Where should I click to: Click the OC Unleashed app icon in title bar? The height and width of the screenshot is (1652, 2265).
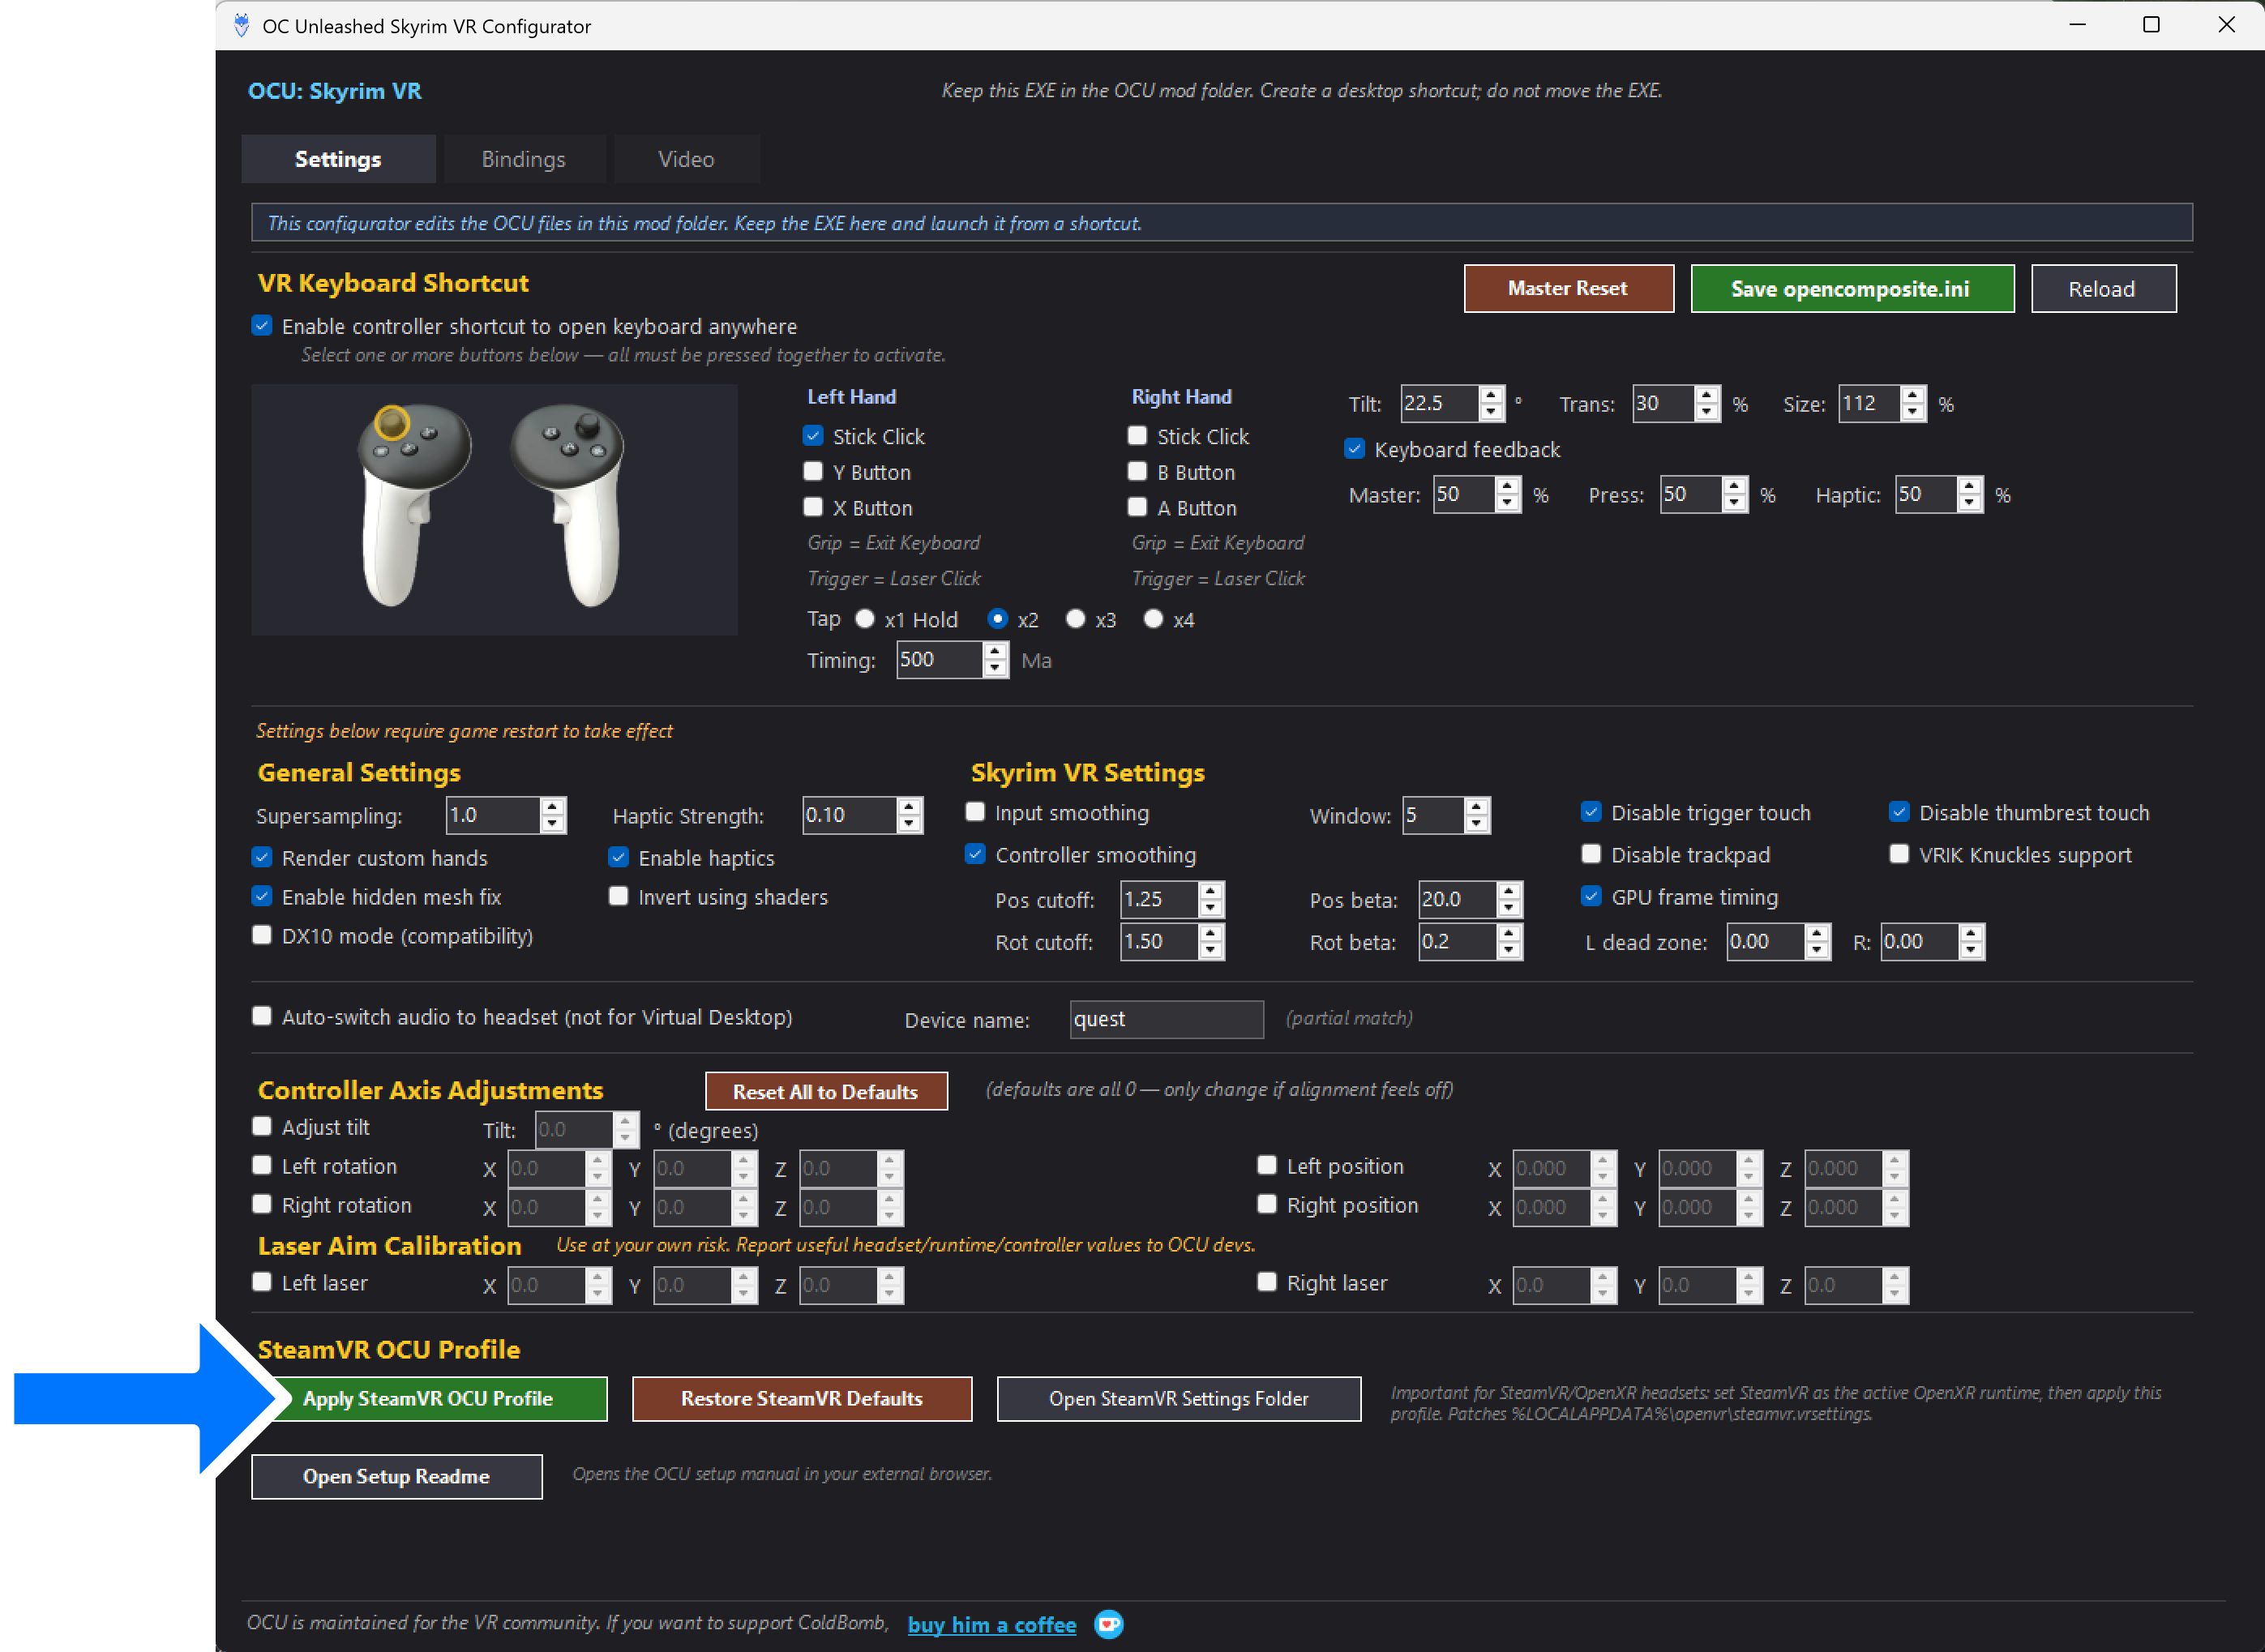[x=241, y=25]
